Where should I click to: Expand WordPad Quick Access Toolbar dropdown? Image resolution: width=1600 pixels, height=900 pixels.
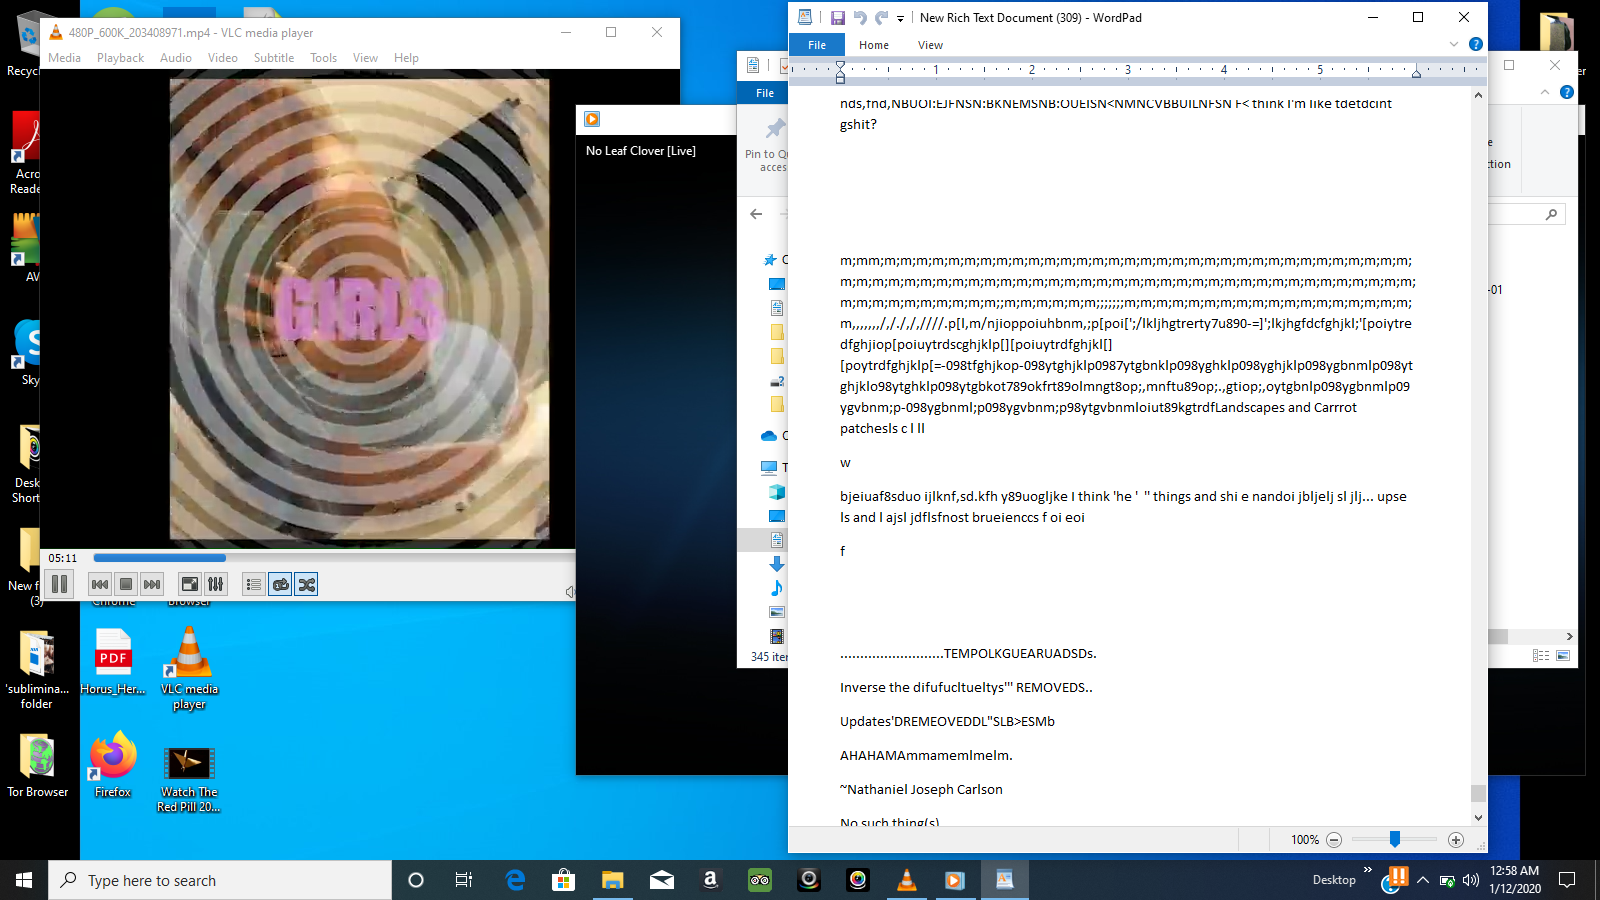tap(900, 18)
